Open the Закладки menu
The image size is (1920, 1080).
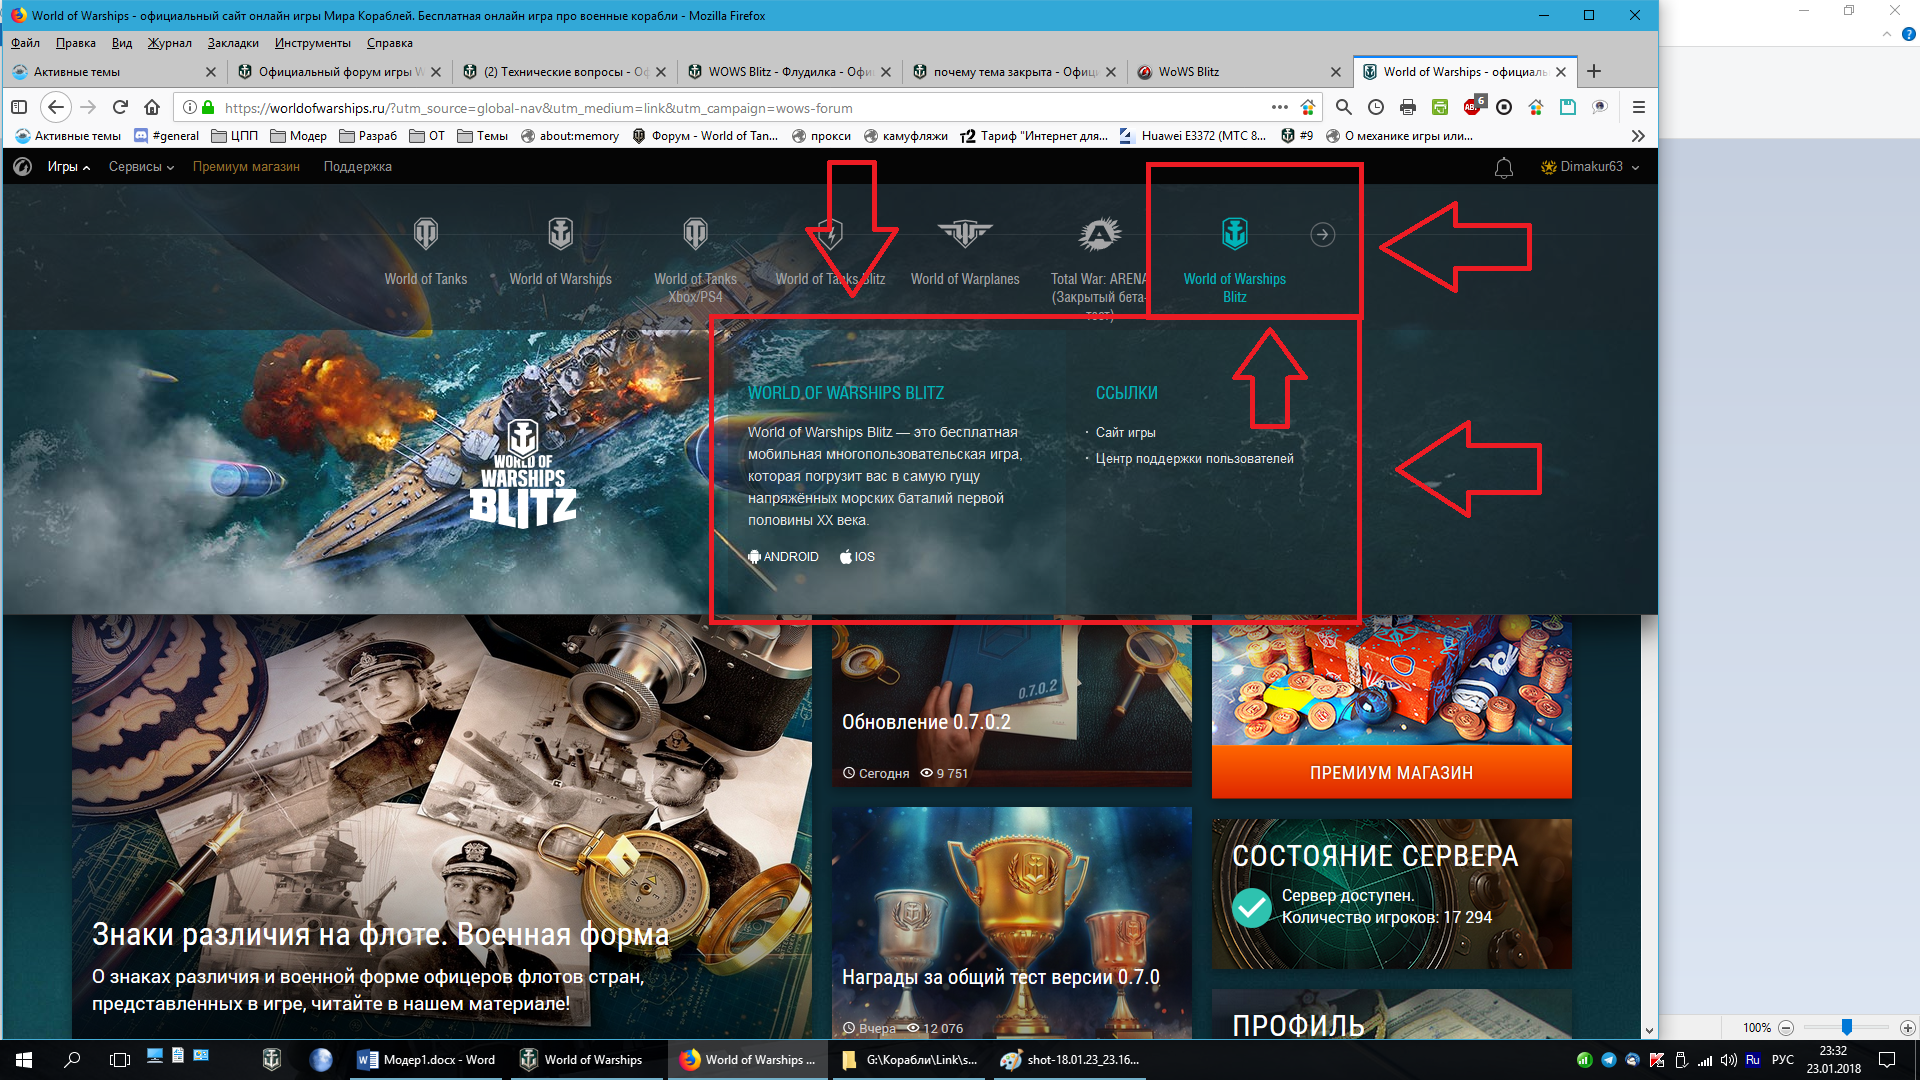(x=233, y=43)
